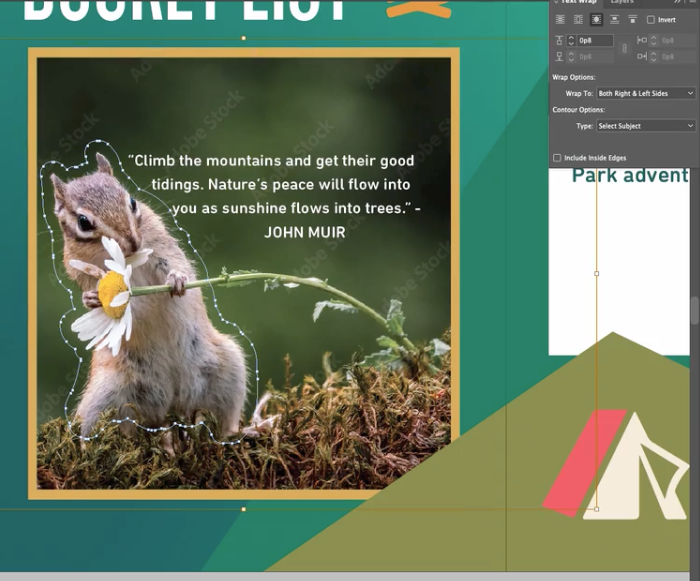The height and width of the screenshot is (581, 700).
Task: Click the "Wrap Options:" label
Action: pyautogui.click(x=574, y=77)
